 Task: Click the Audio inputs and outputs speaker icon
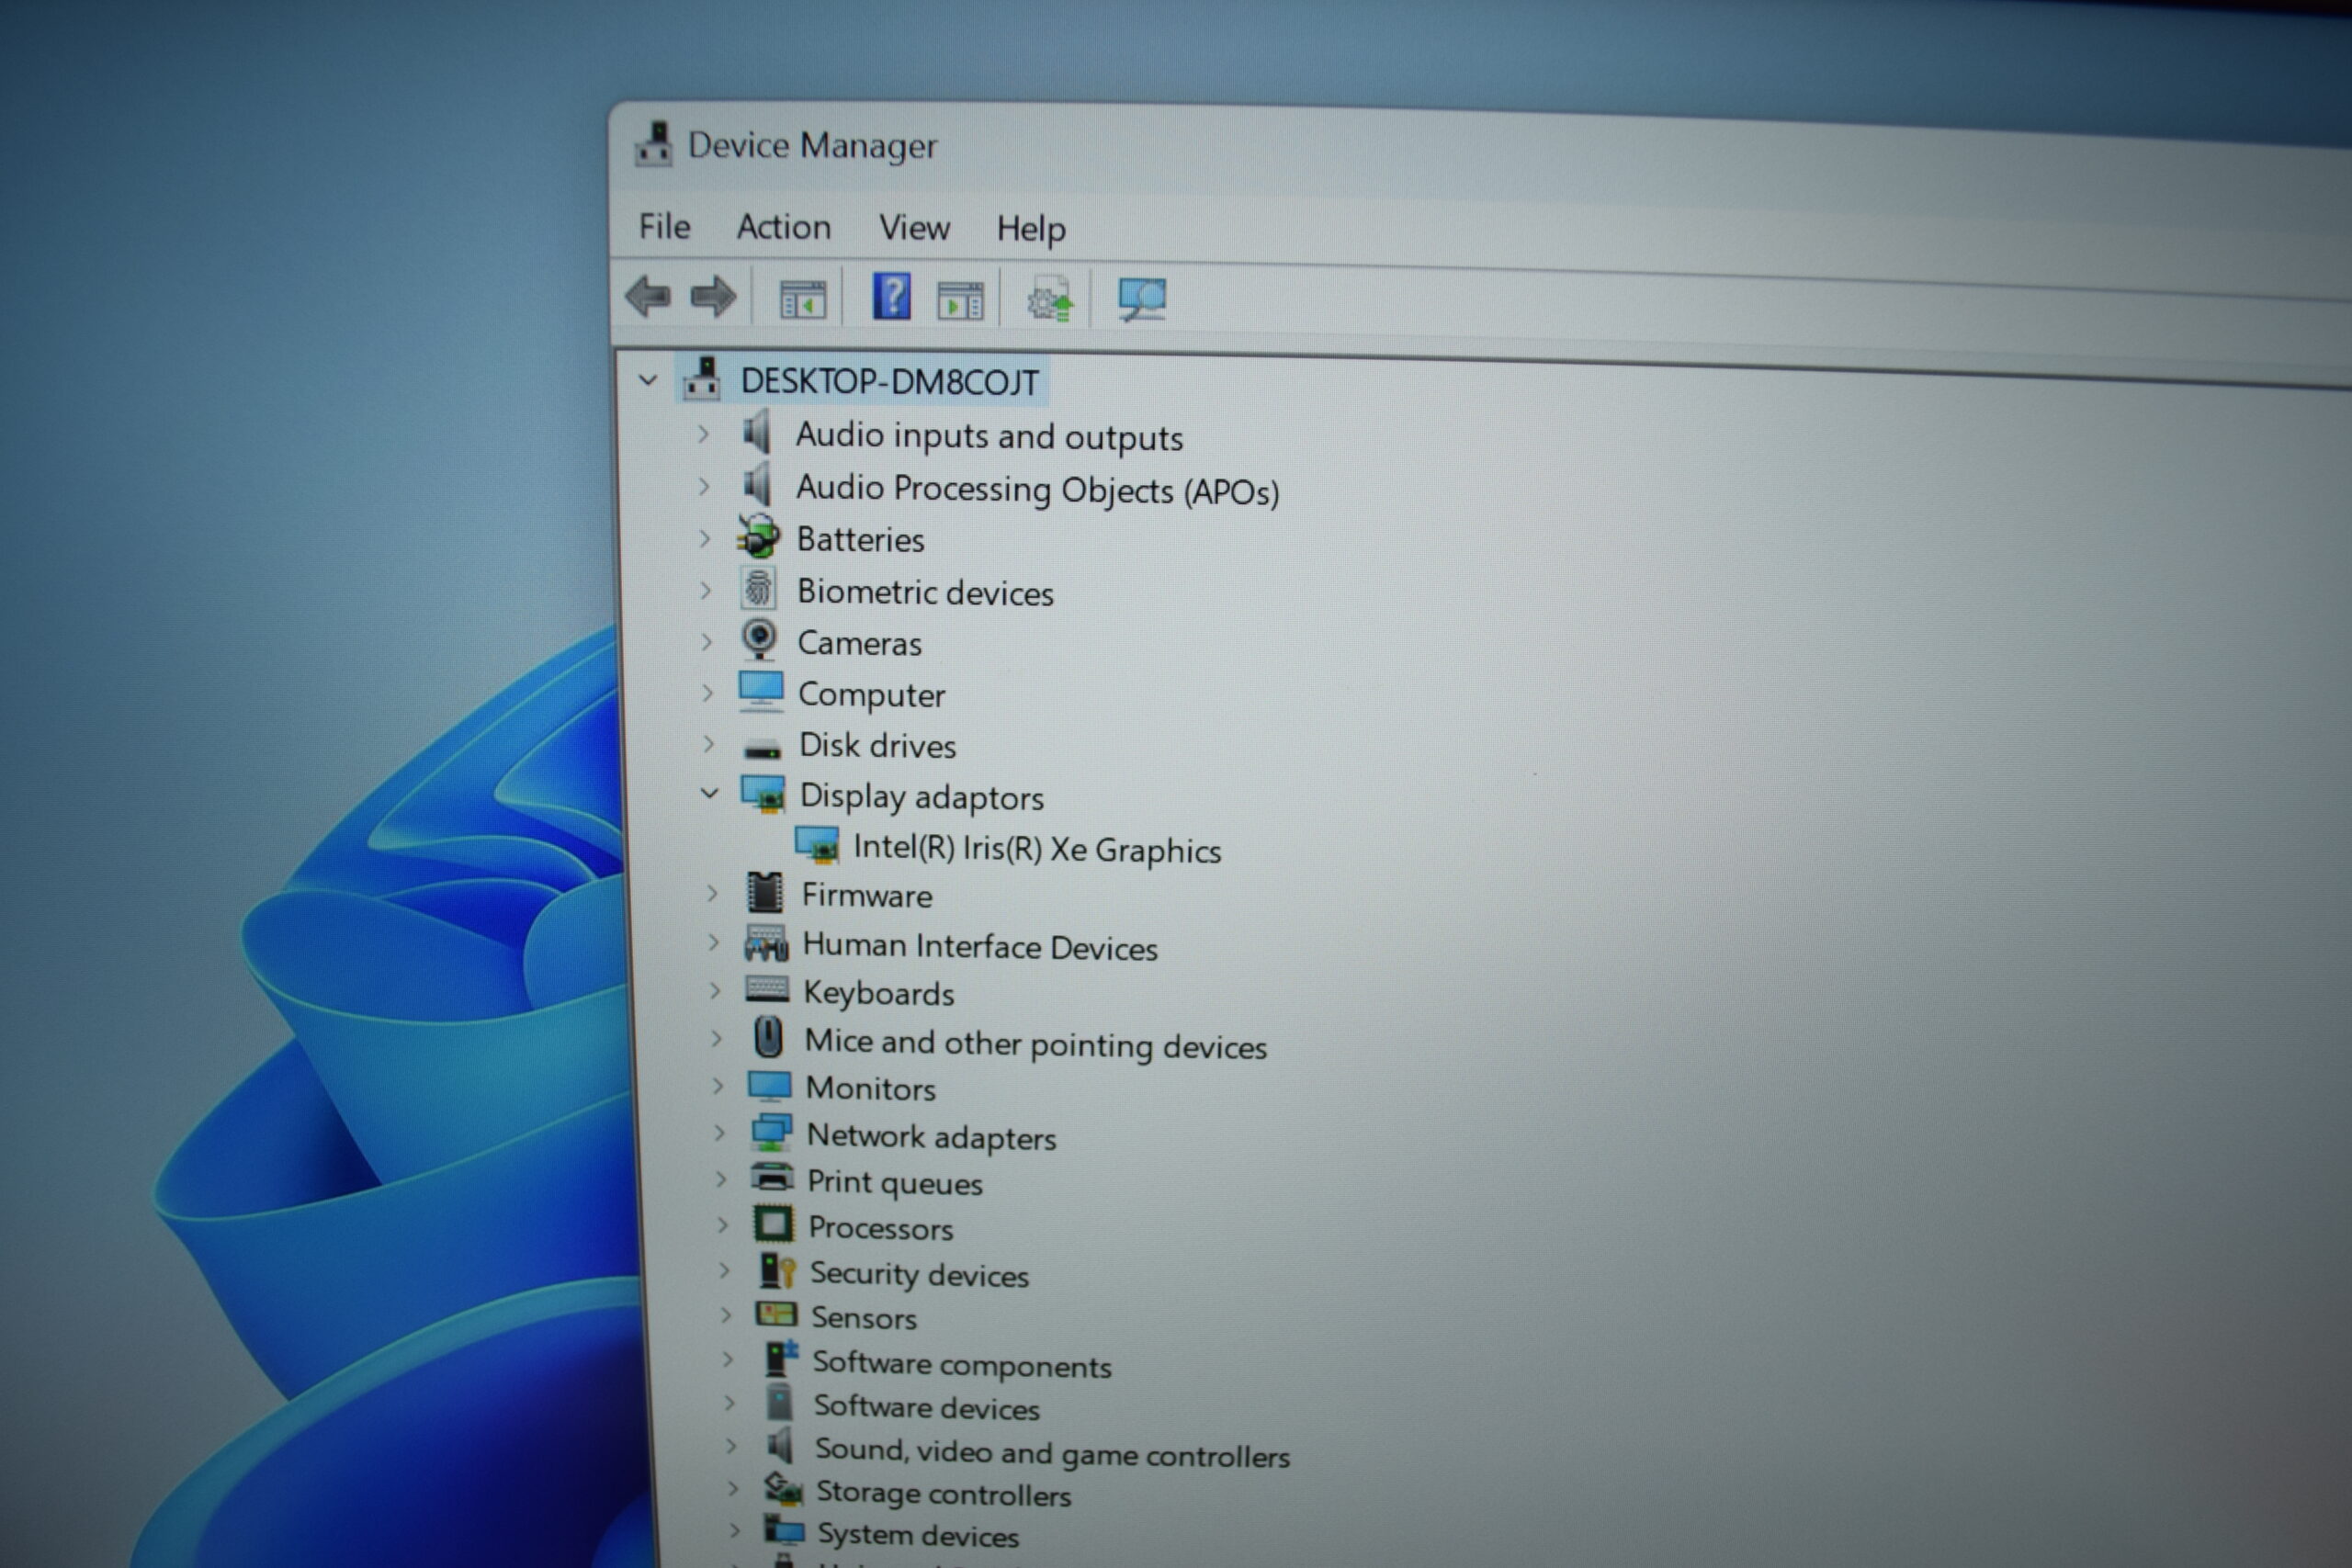pos(757,432)
